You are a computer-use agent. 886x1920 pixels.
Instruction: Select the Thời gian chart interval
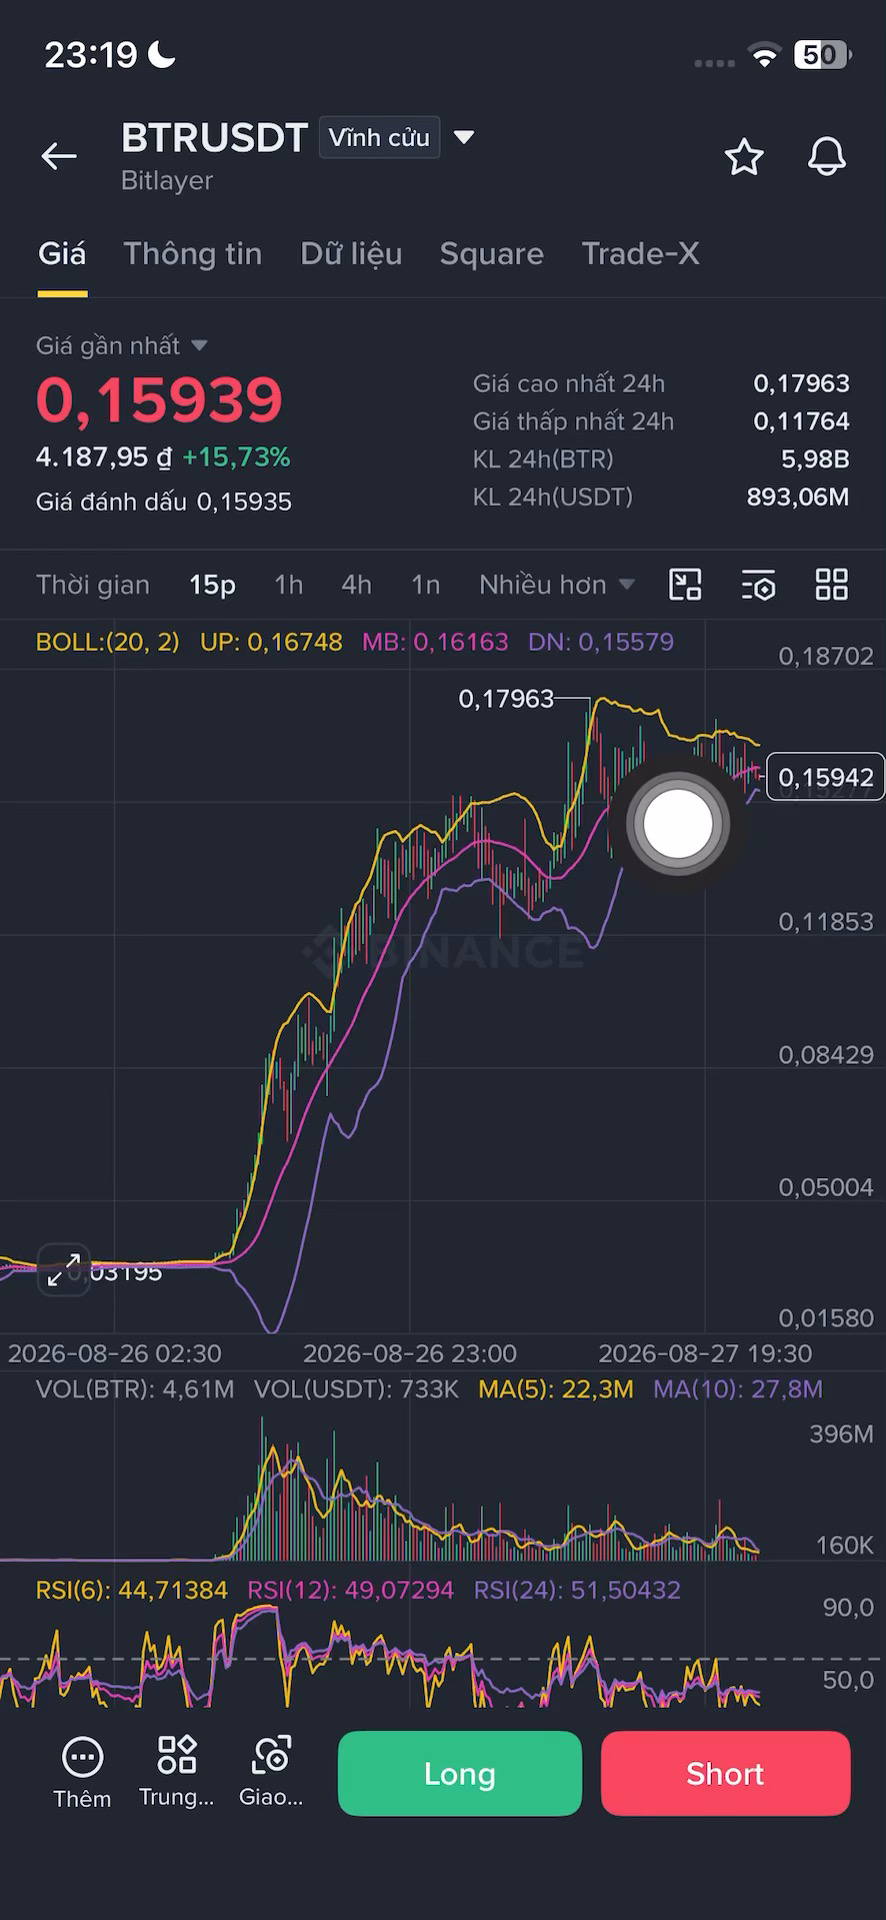(x=93, y=585)
